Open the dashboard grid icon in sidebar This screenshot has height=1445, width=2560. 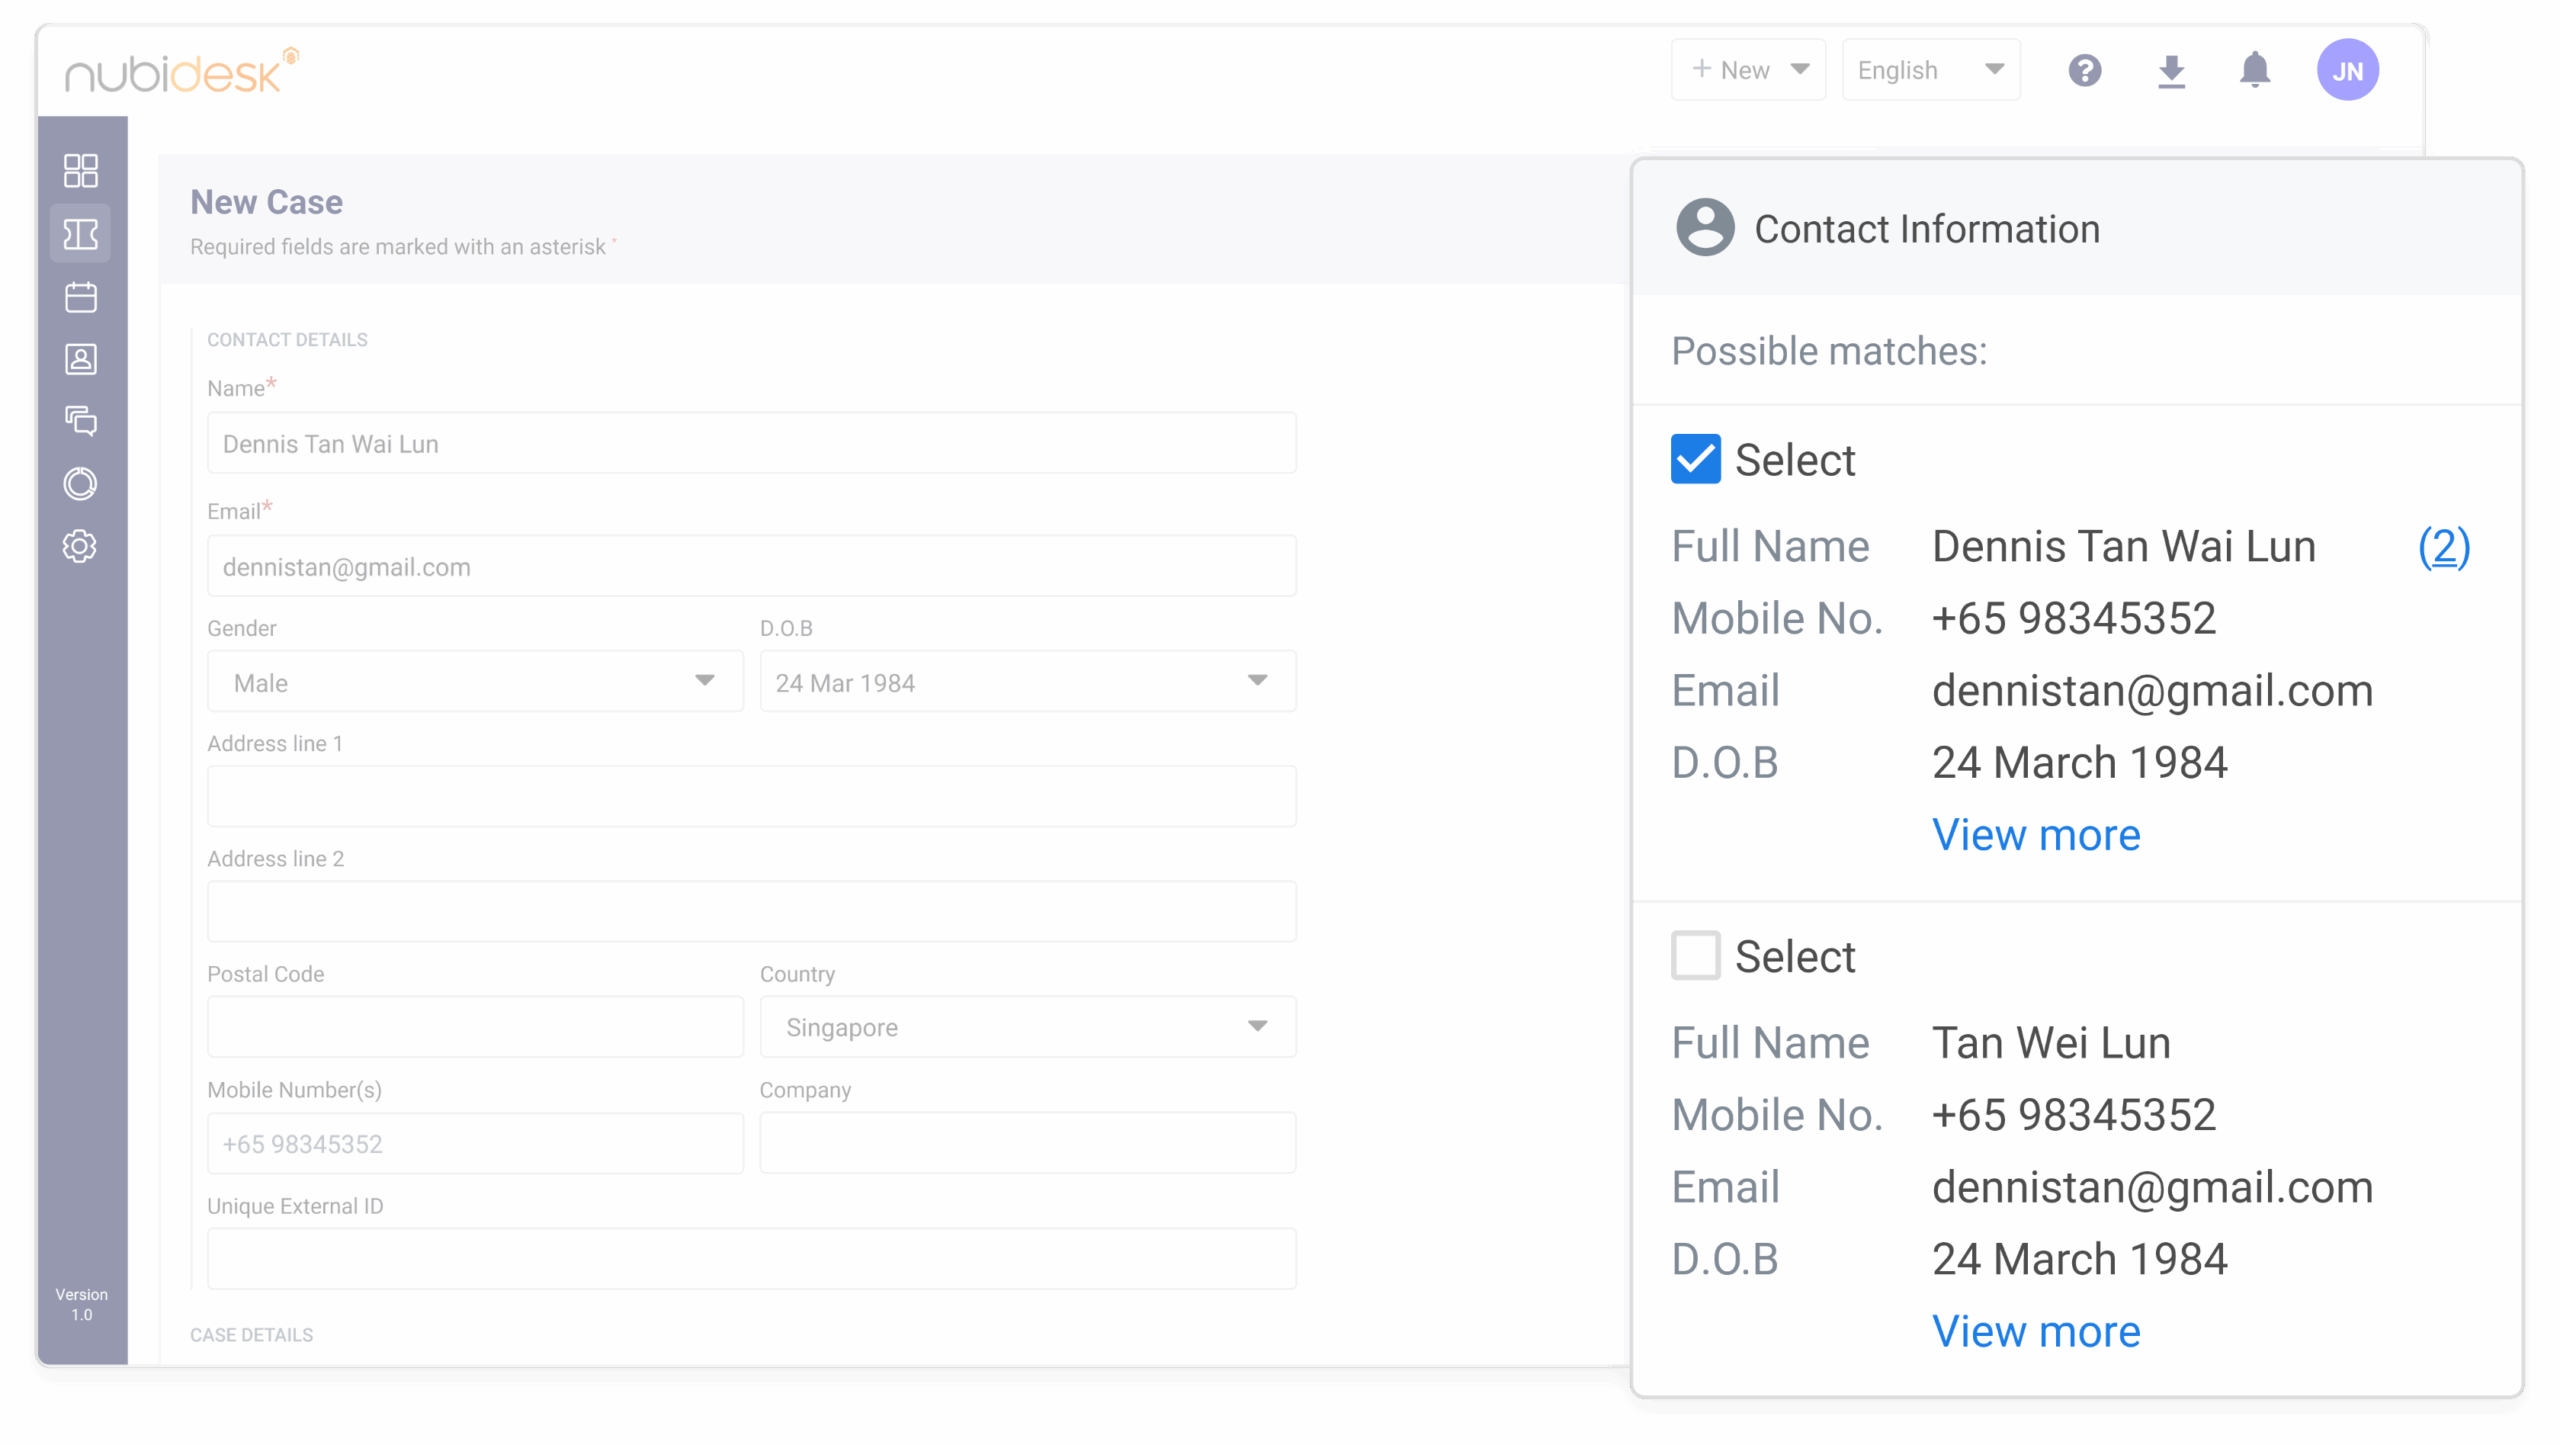[81, 170]
